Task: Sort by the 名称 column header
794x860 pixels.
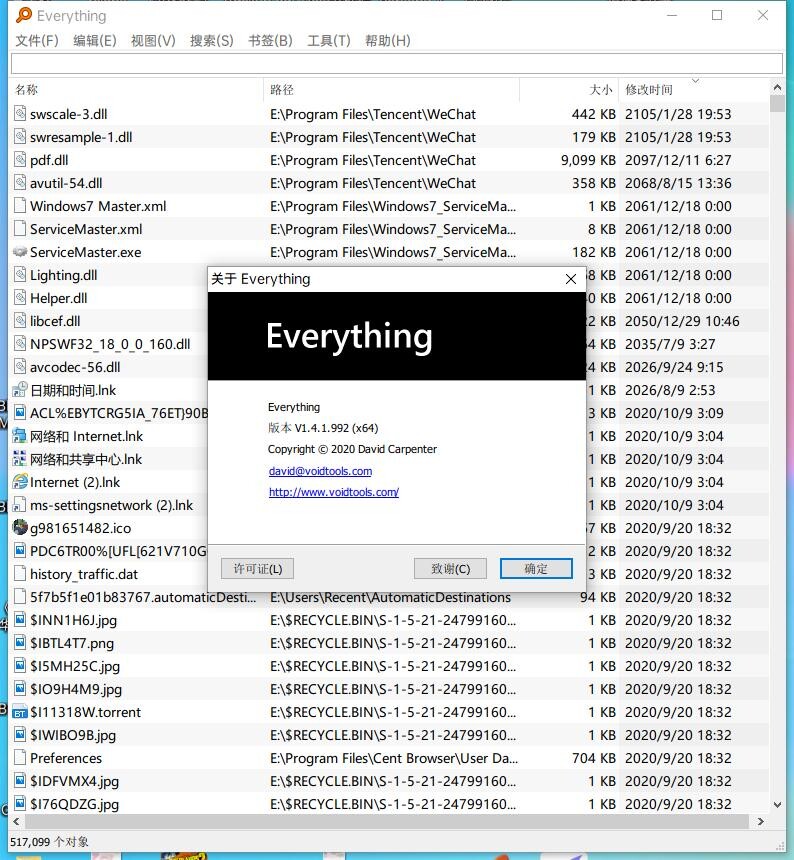Action: click(x=27, y=90)
